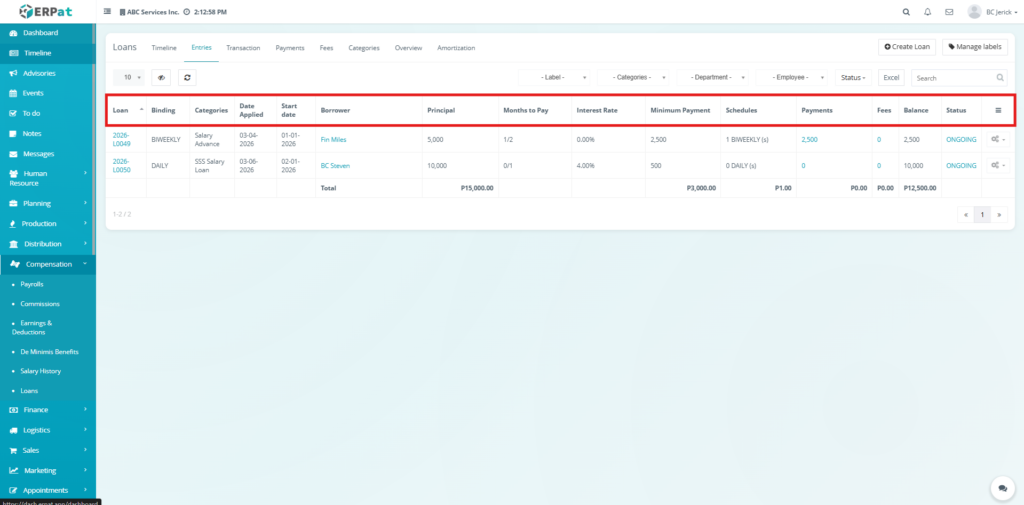Image resolution: width=1024 pixels, height=505 pixels.
Task: Toggle column visibility eye button
Action: [x=161, y=77]
